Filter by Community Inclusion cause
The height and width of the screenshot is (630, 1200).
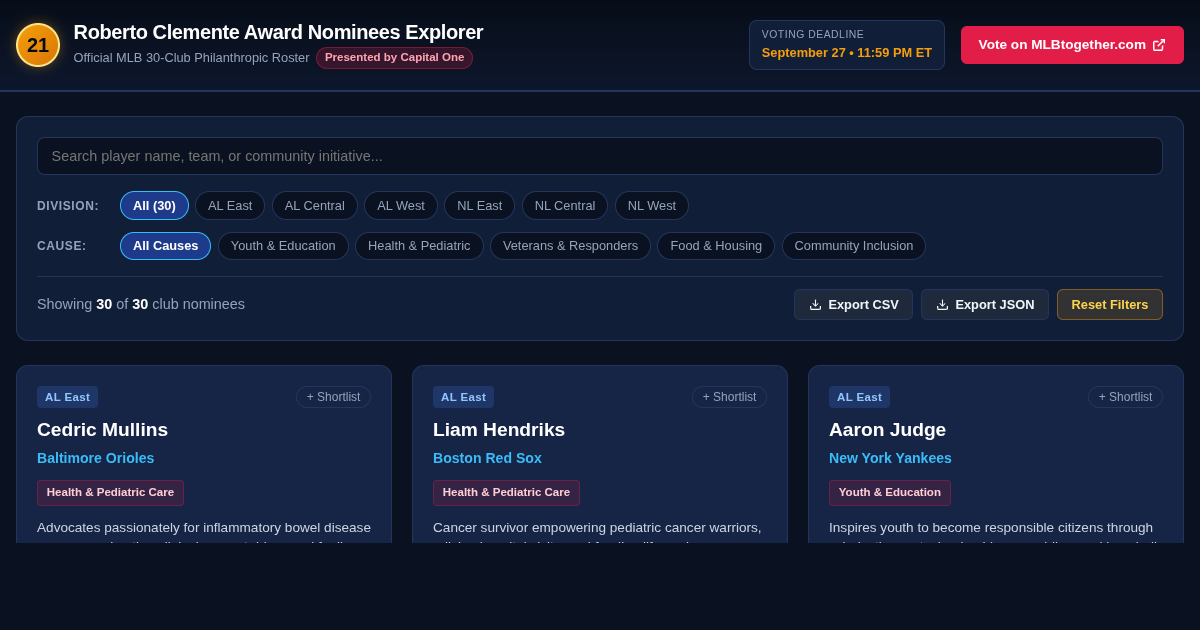point(854,246)
